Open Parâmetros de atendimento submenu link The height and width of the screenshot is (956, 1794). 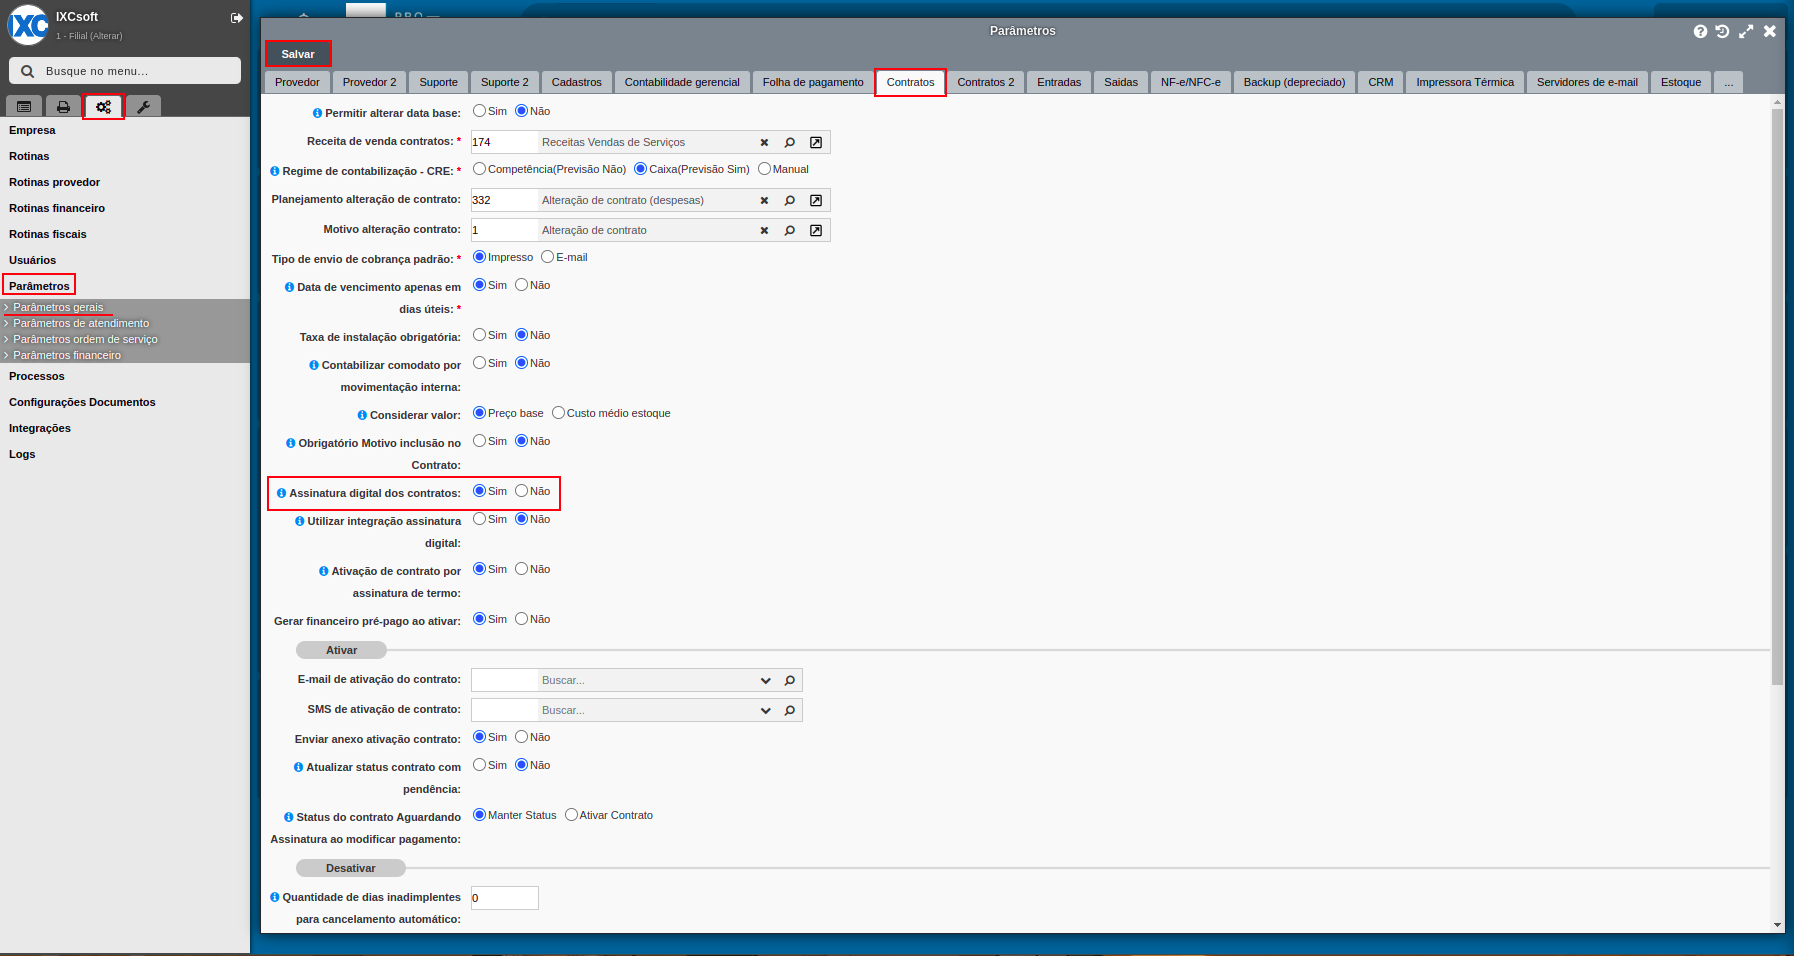pyautogui.click(x=81, y=323)
